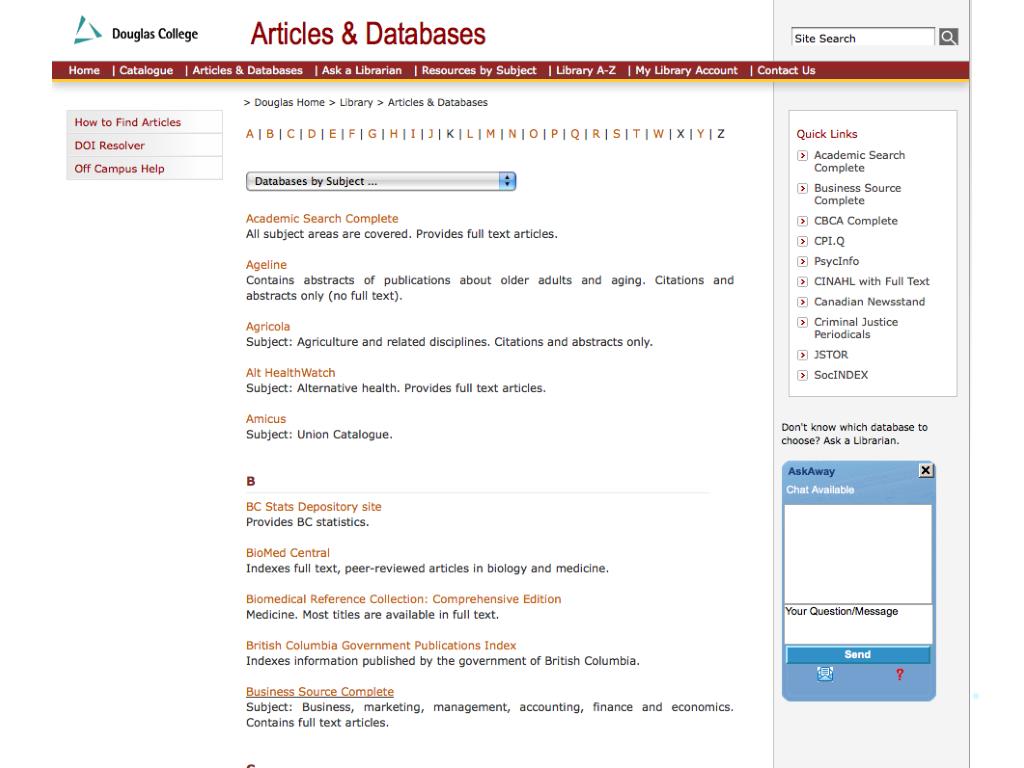Open the Agricola database link

tap(268, 327)
